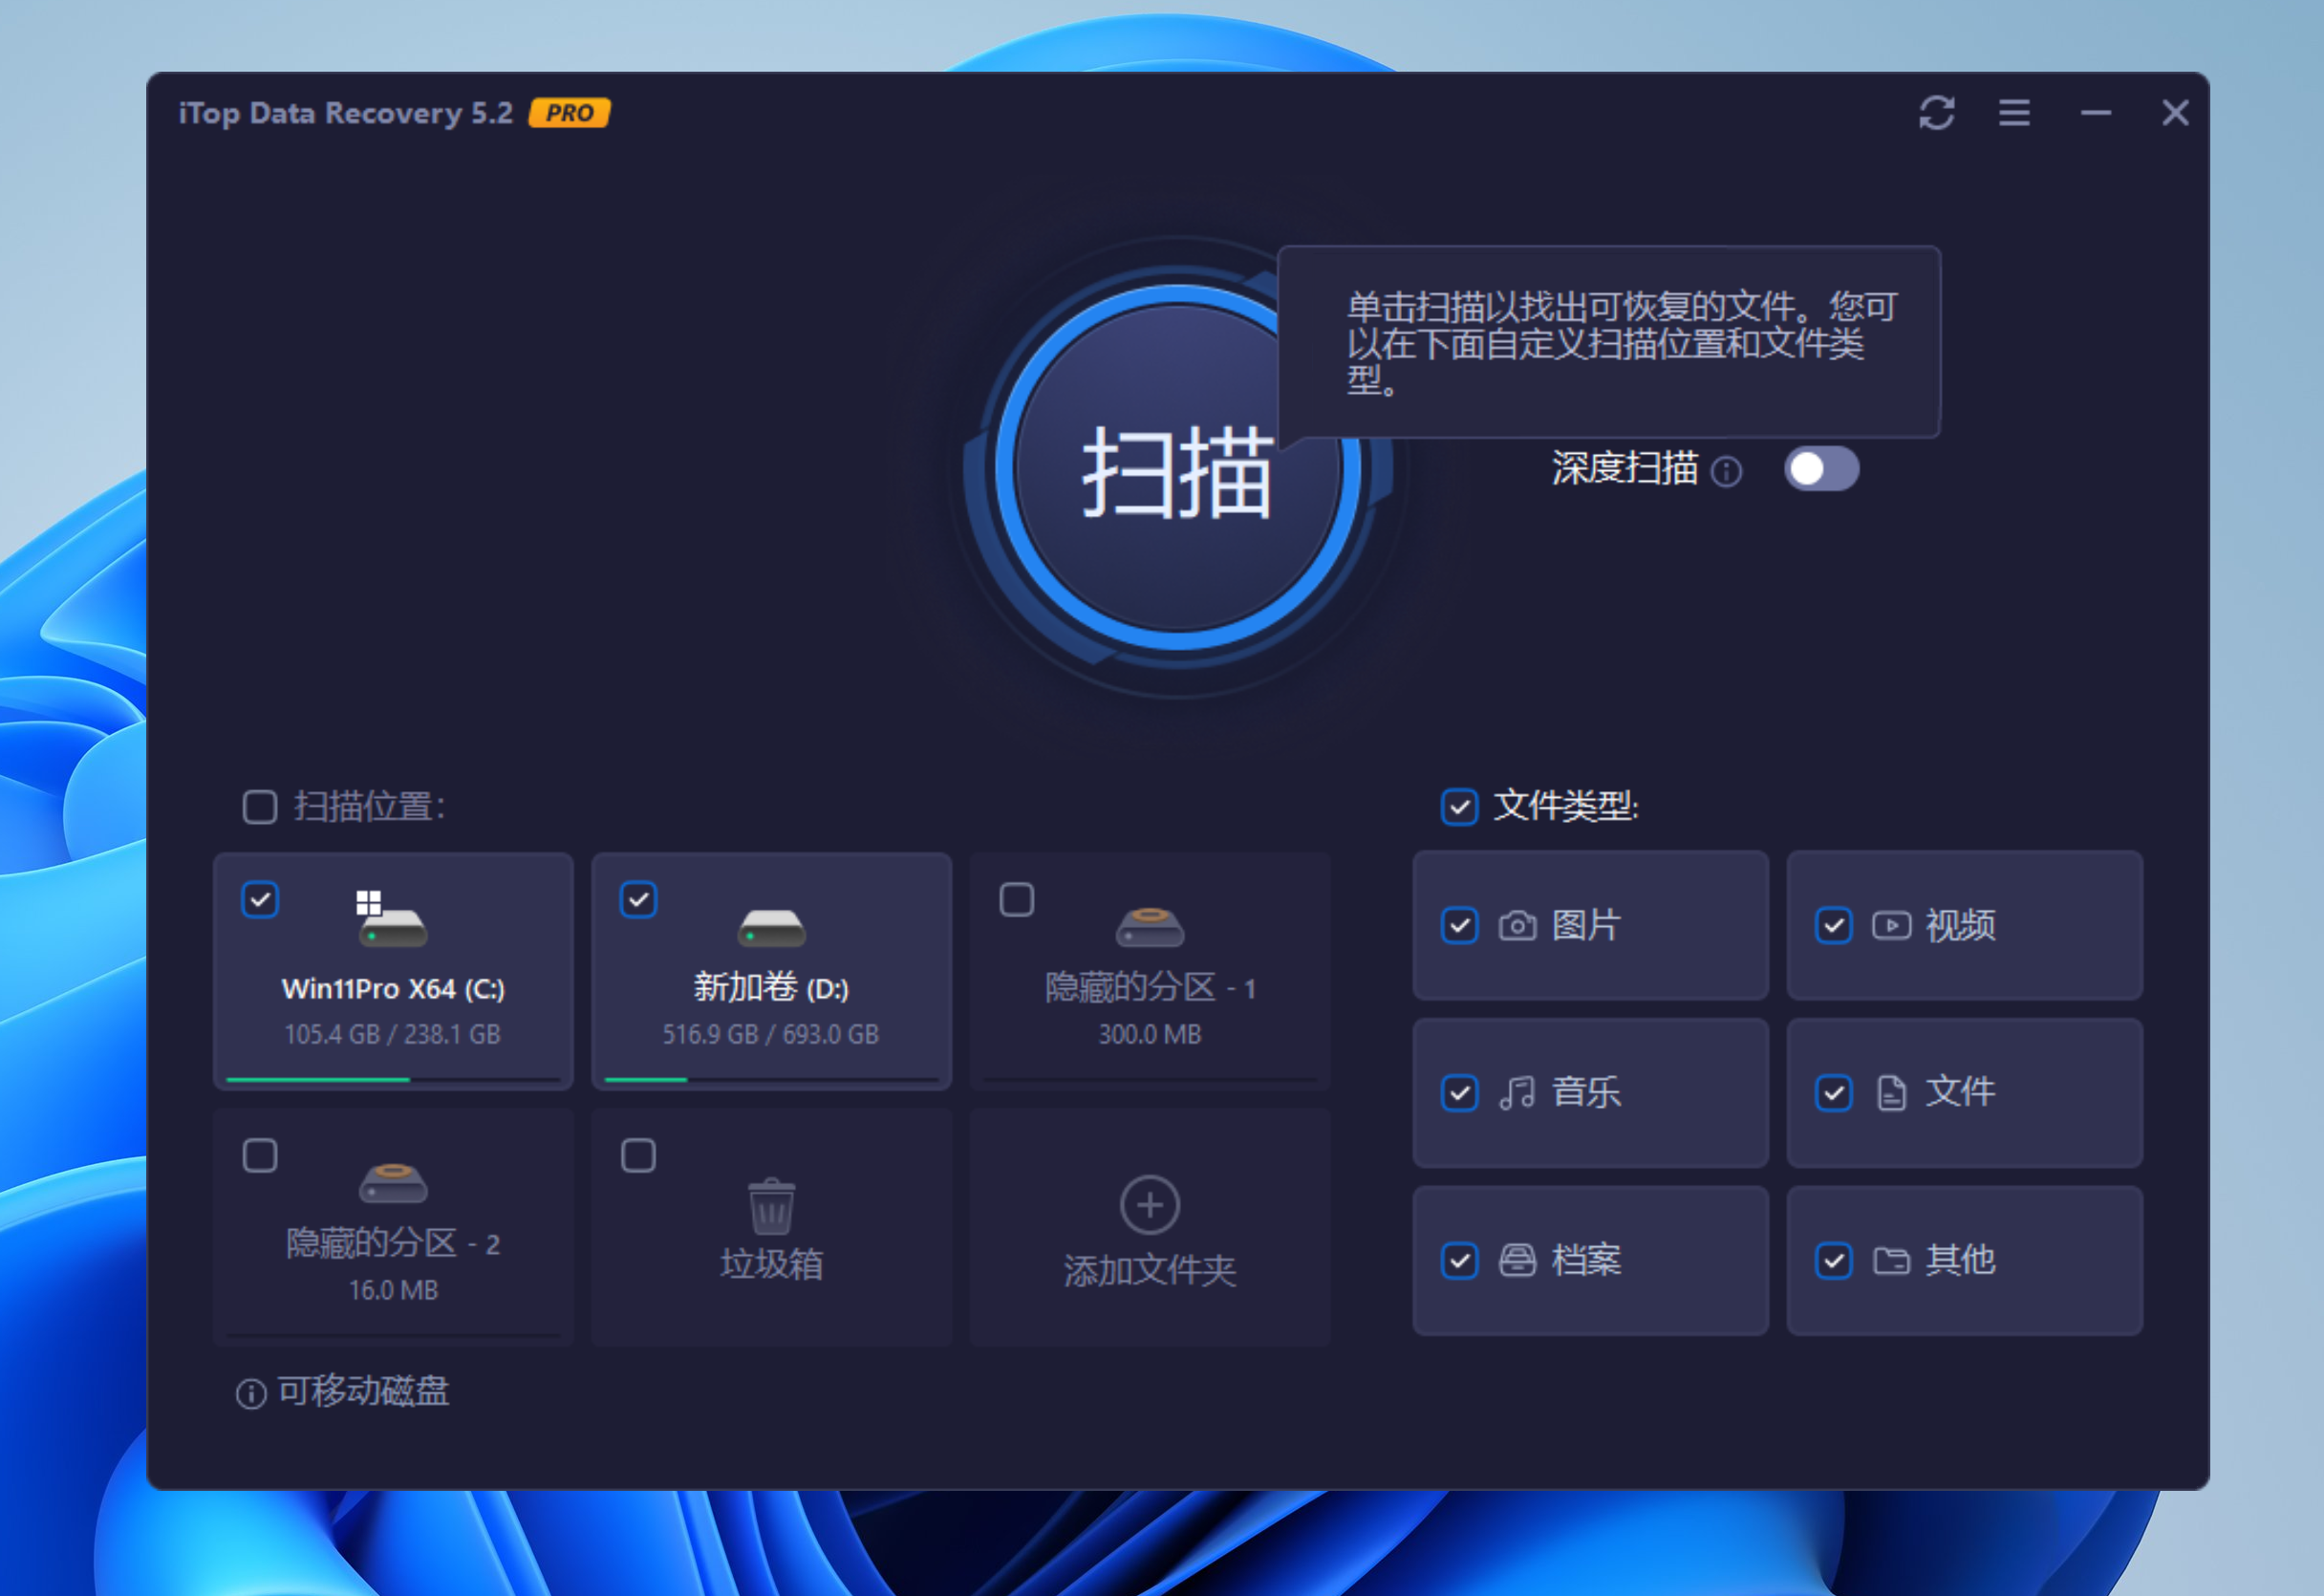Click the archive box icon for 档案

(1517, 1260)
